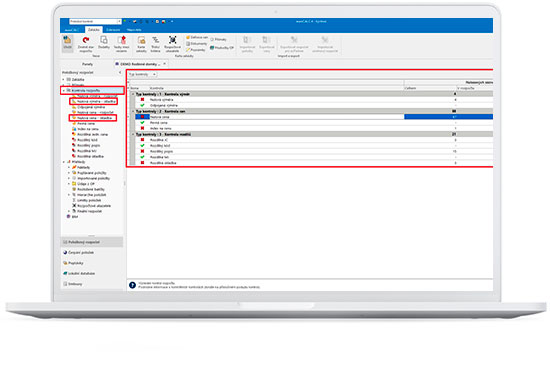This screenshot has width=550, height=382.
Task: Open the quick-access search combo box
Action: [95, 21]
